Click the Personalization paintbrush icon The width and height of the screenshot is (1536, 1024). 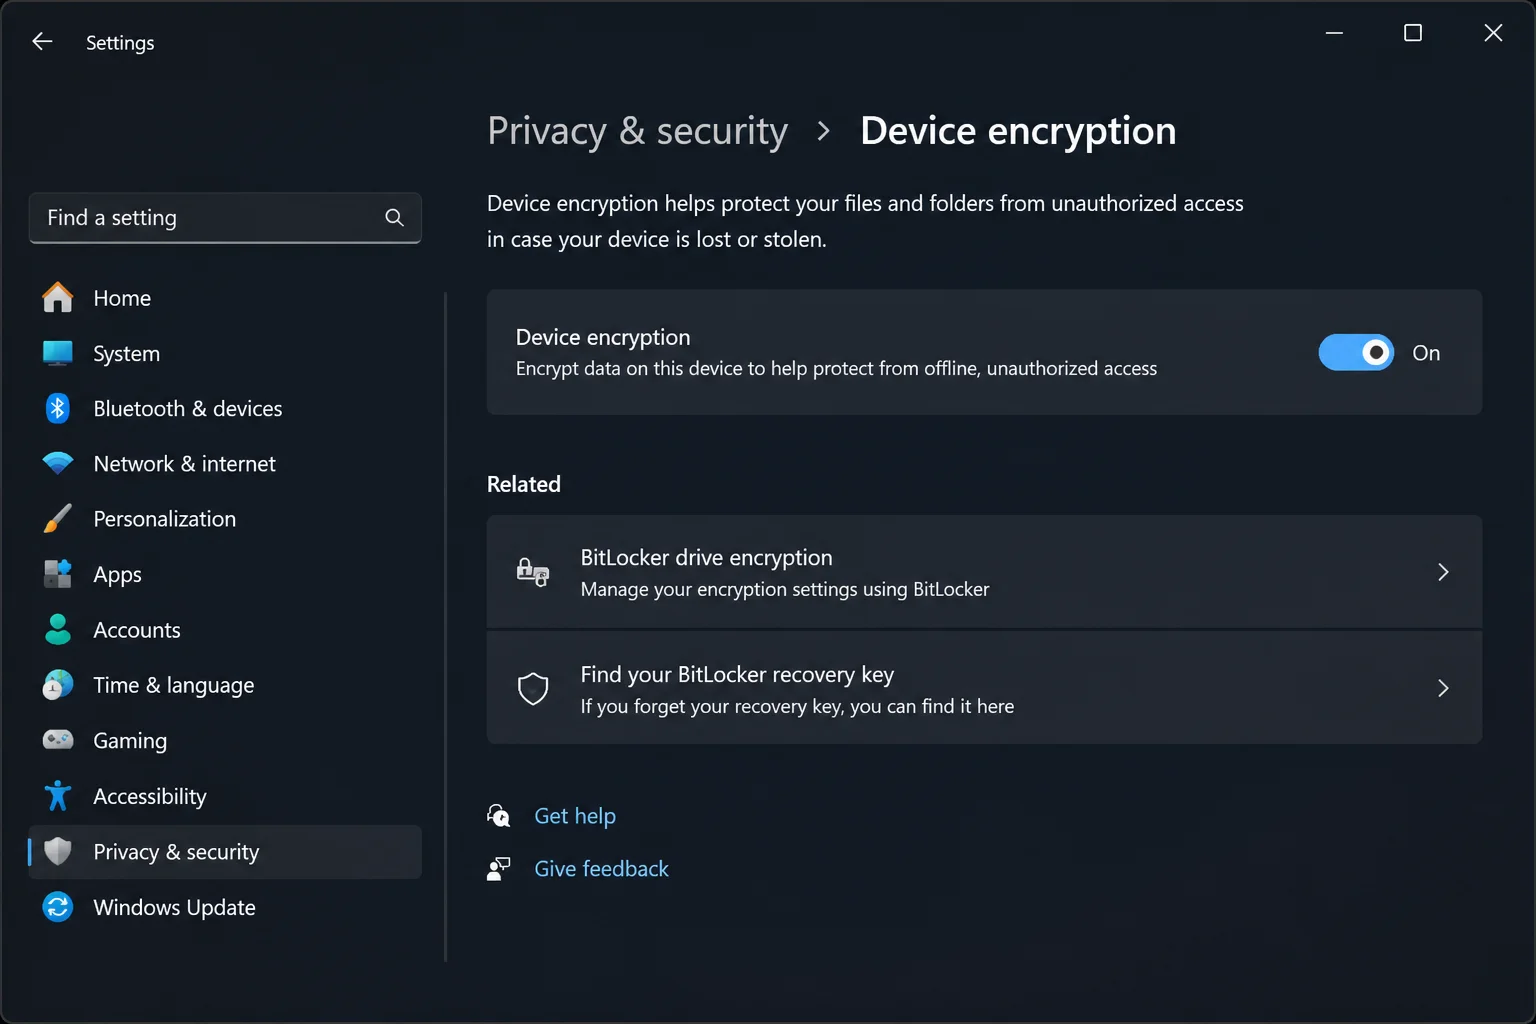pos(58,519)
